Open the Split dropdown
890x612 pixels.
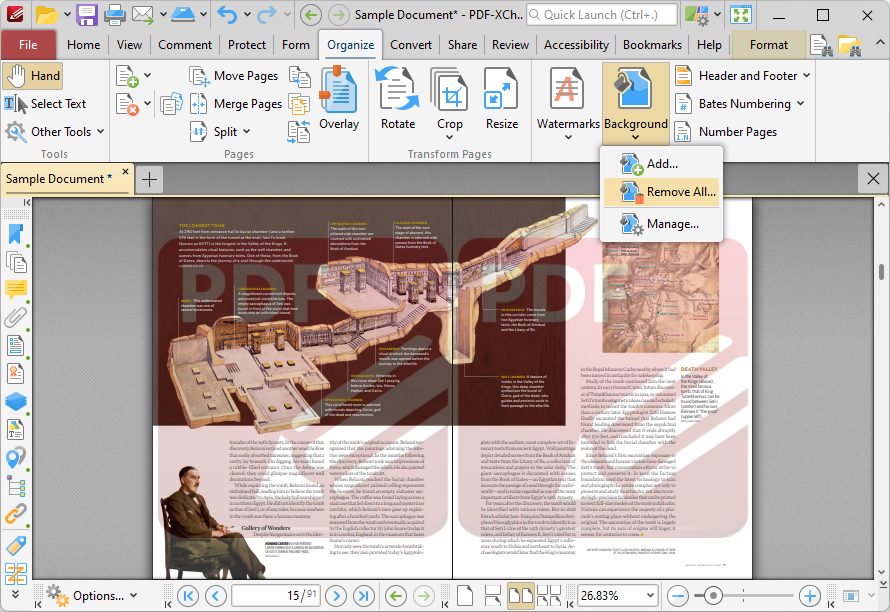coord(220,131)
